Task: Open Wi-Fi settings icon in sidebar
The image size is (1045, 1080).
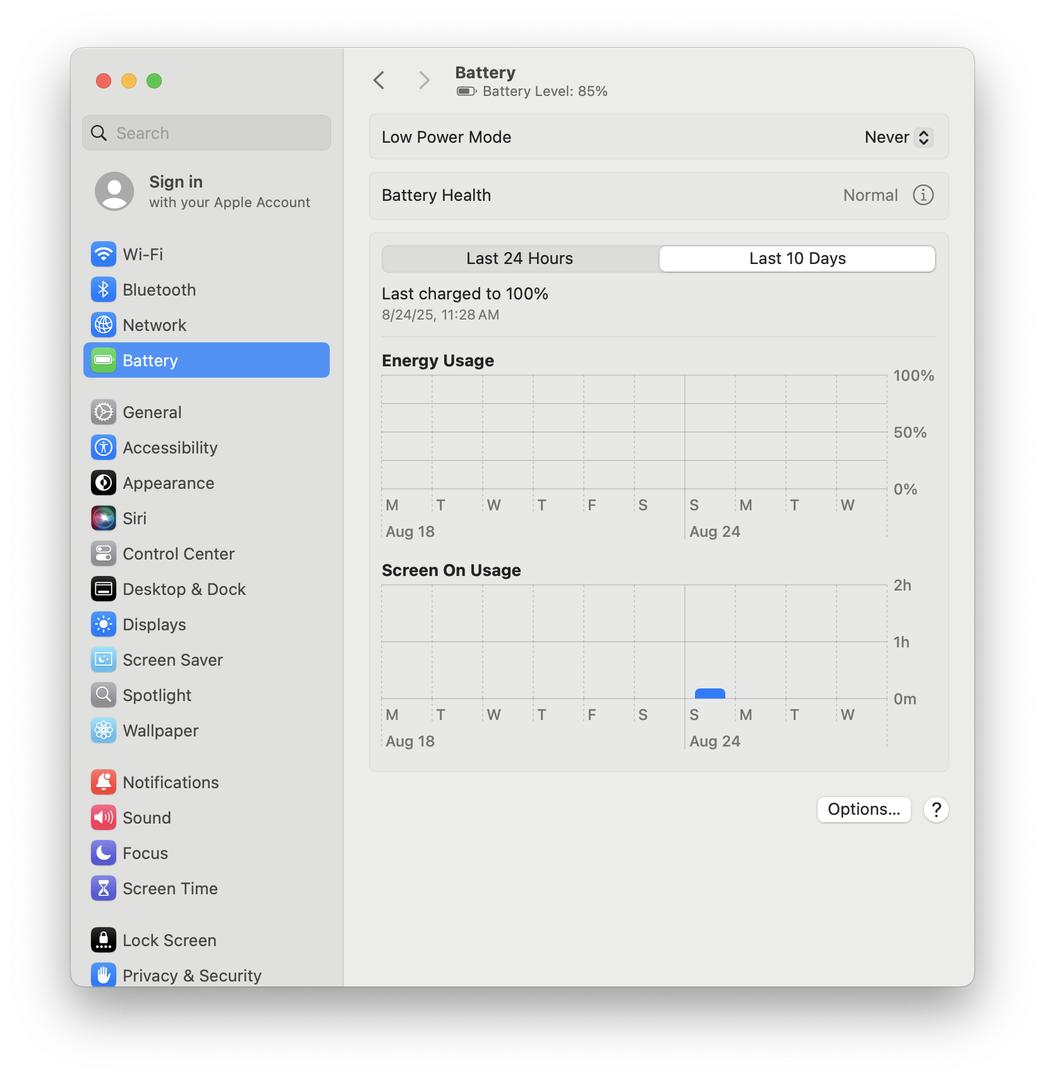Action: 103,254
